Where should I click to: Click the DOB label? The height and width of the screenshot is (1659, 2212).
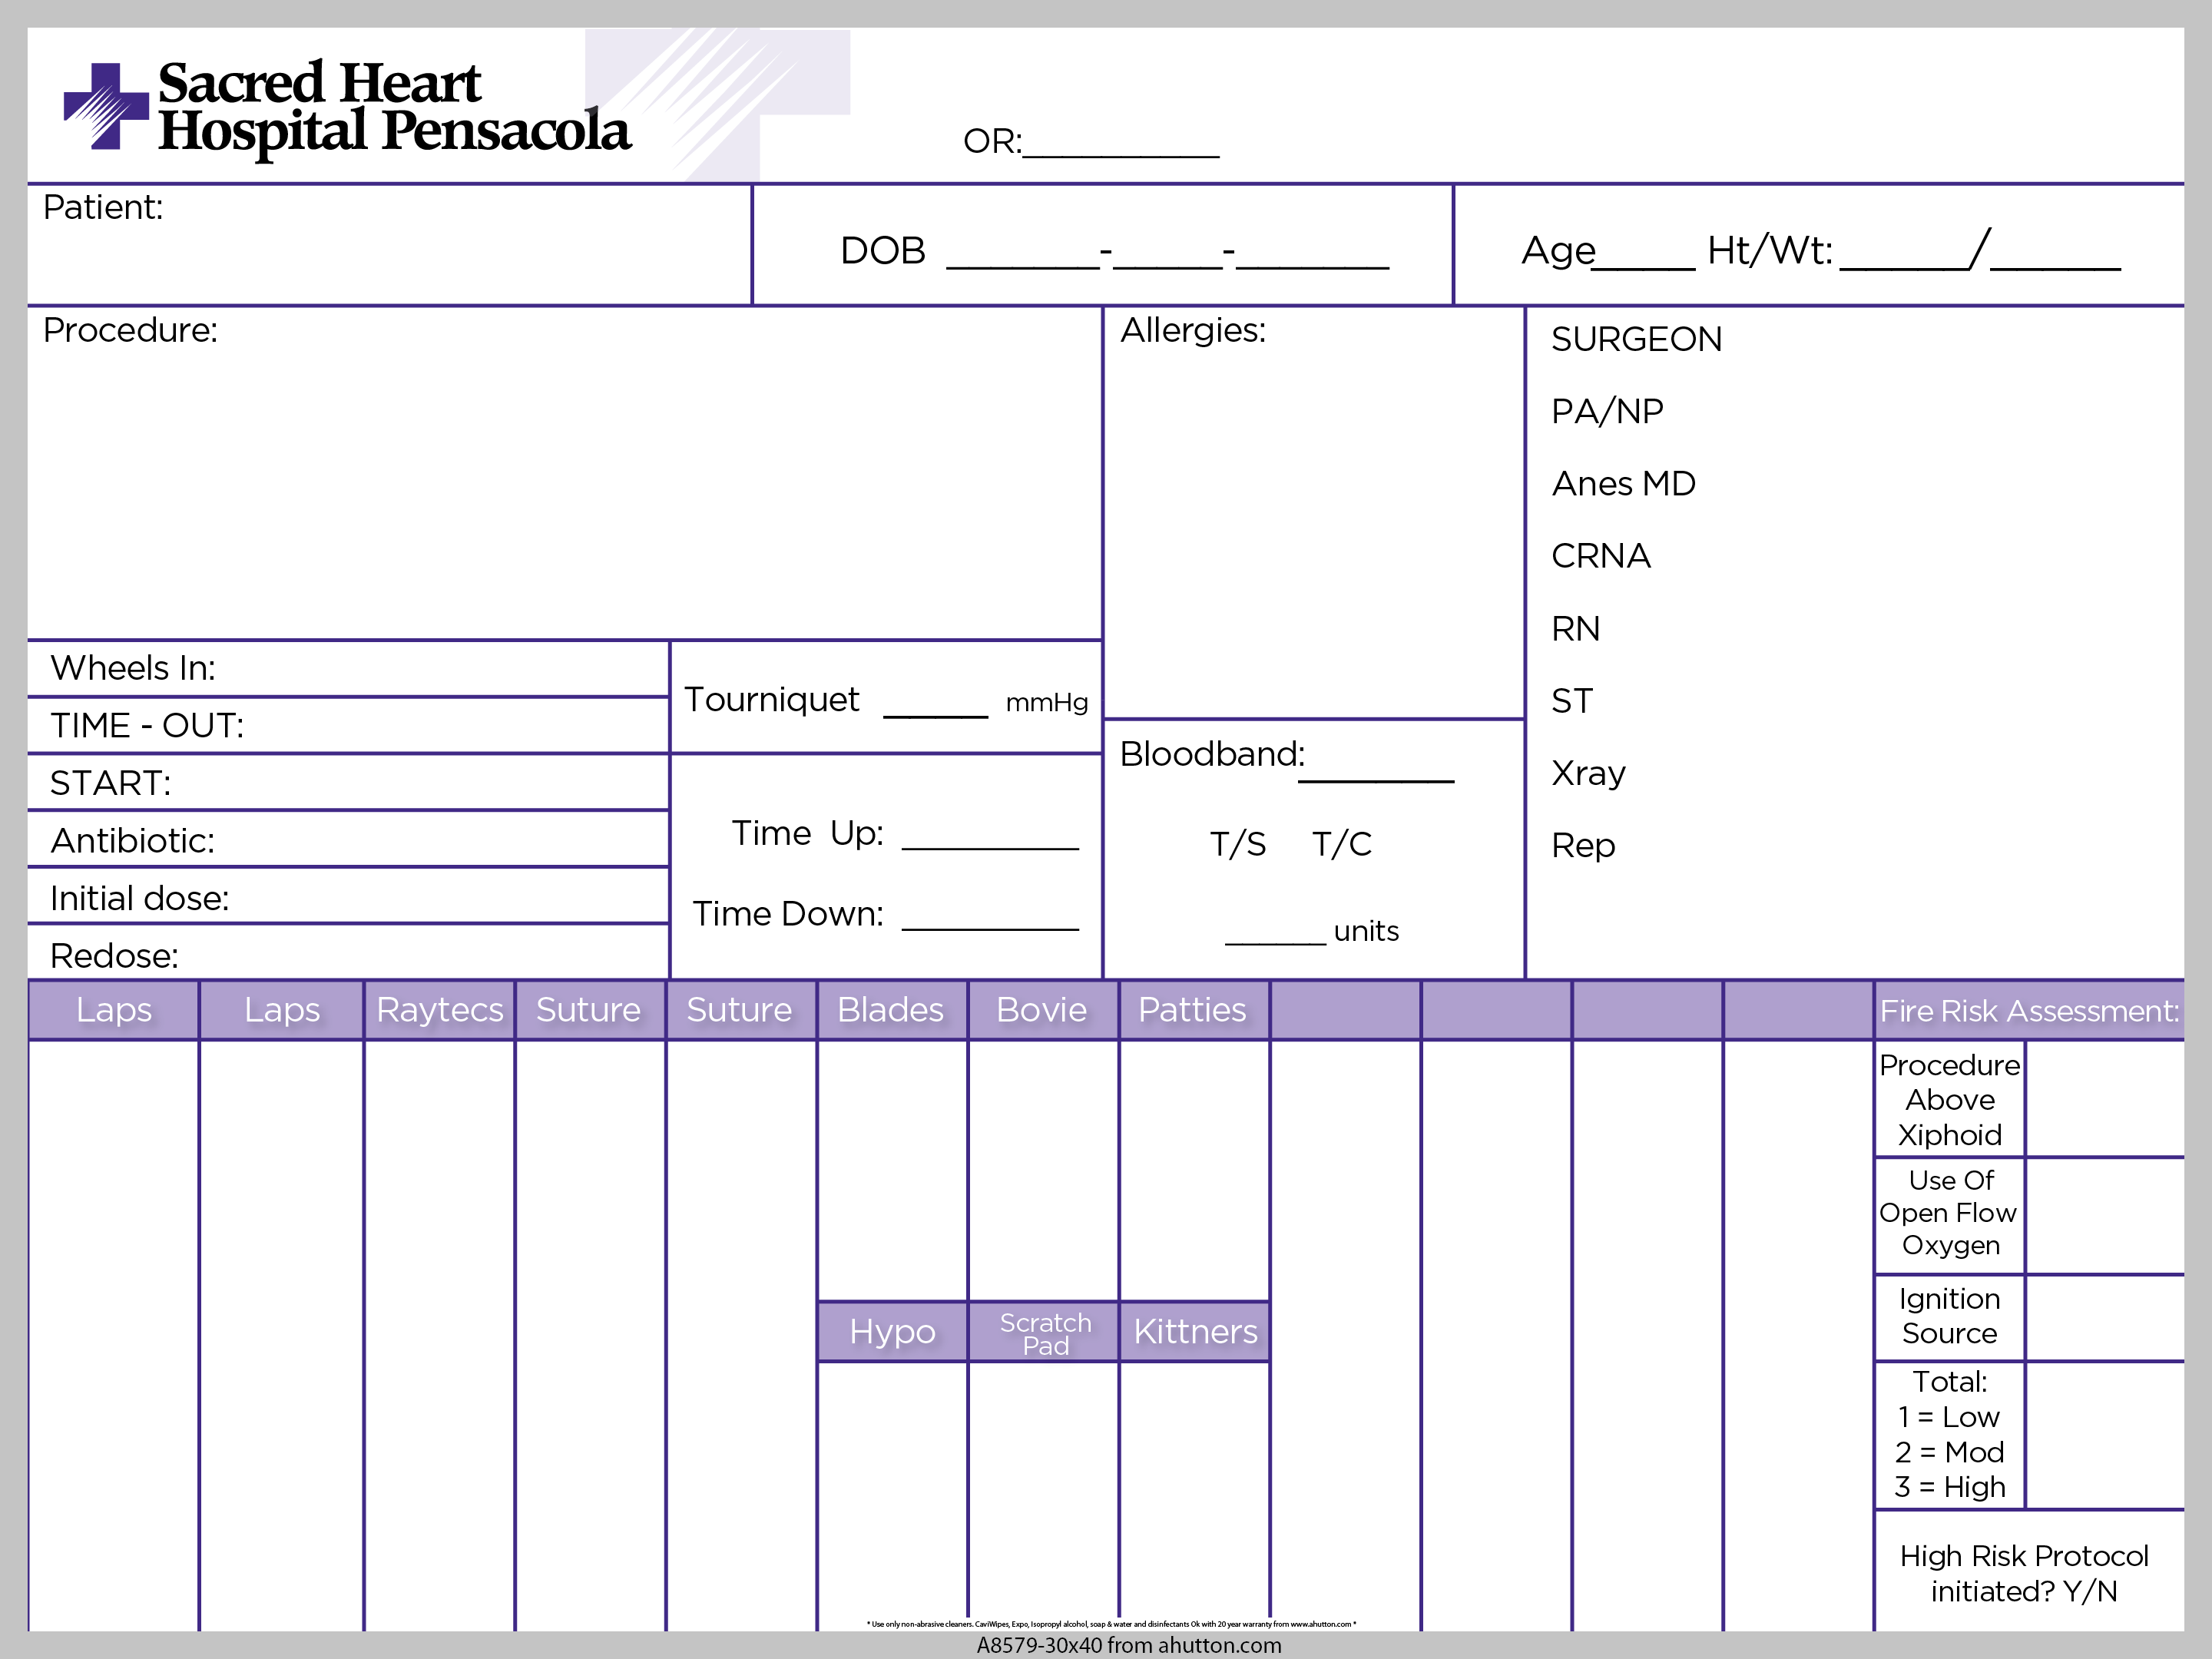(883, 250)
